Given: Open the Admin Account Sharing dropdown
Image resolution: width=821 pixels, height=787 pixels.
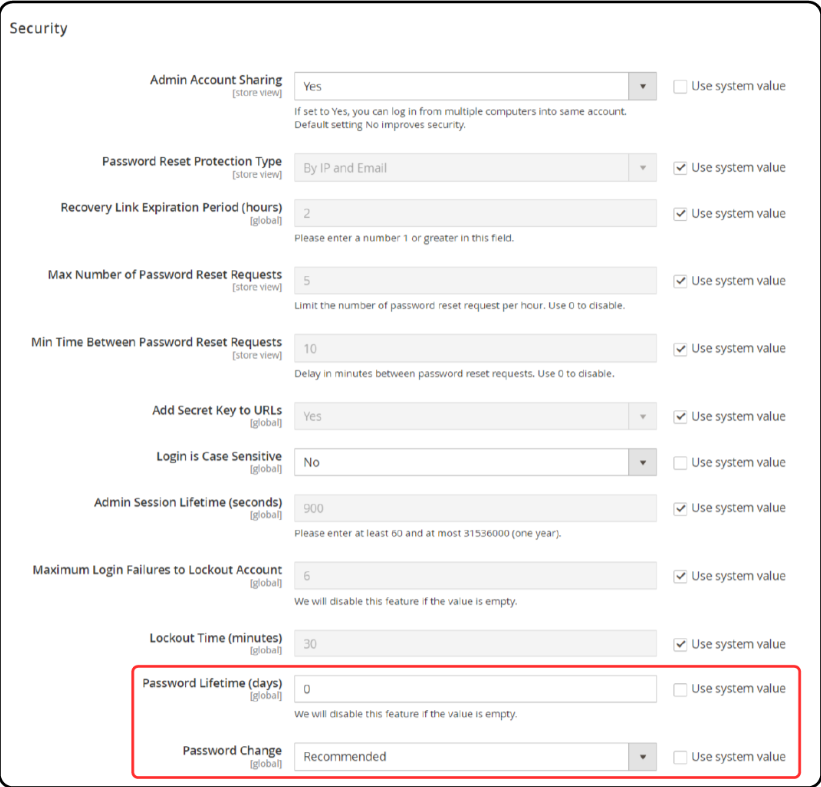Looking at the screenshot, I should click(x=474, y=86).
